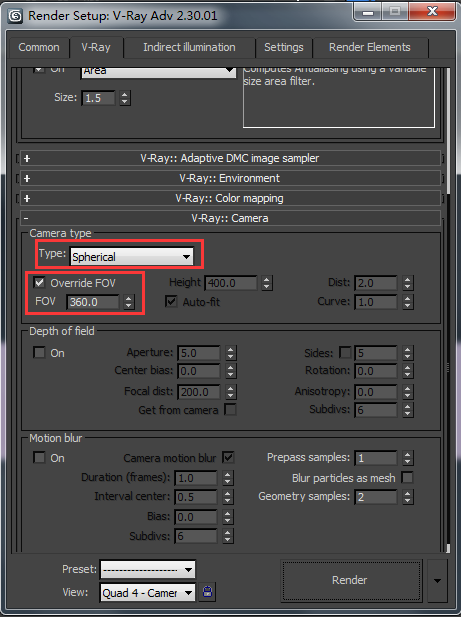Click the Anisotropy value field

376,392
